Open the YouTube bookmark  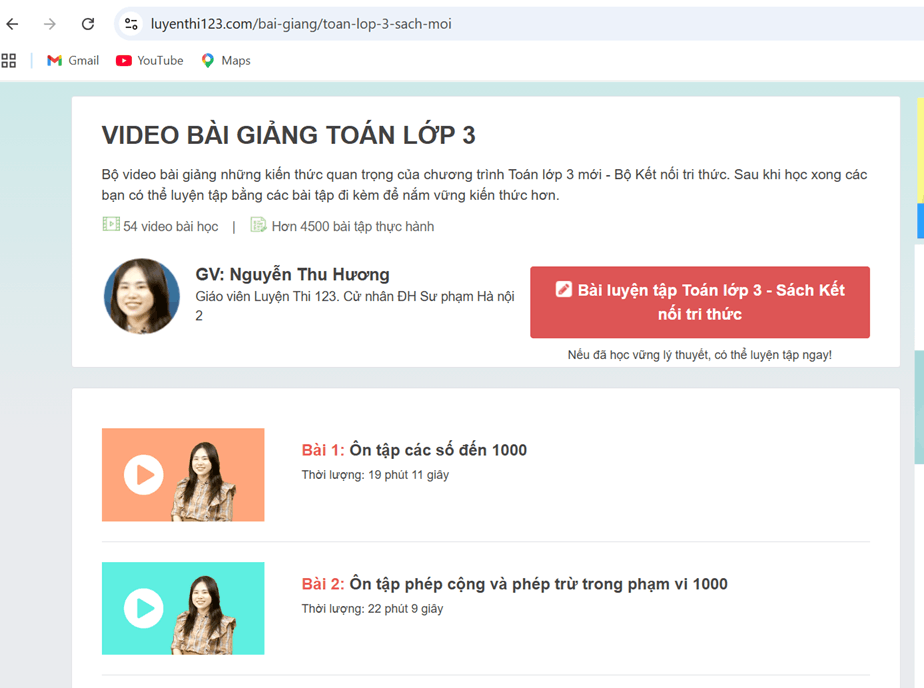point(150,61)
